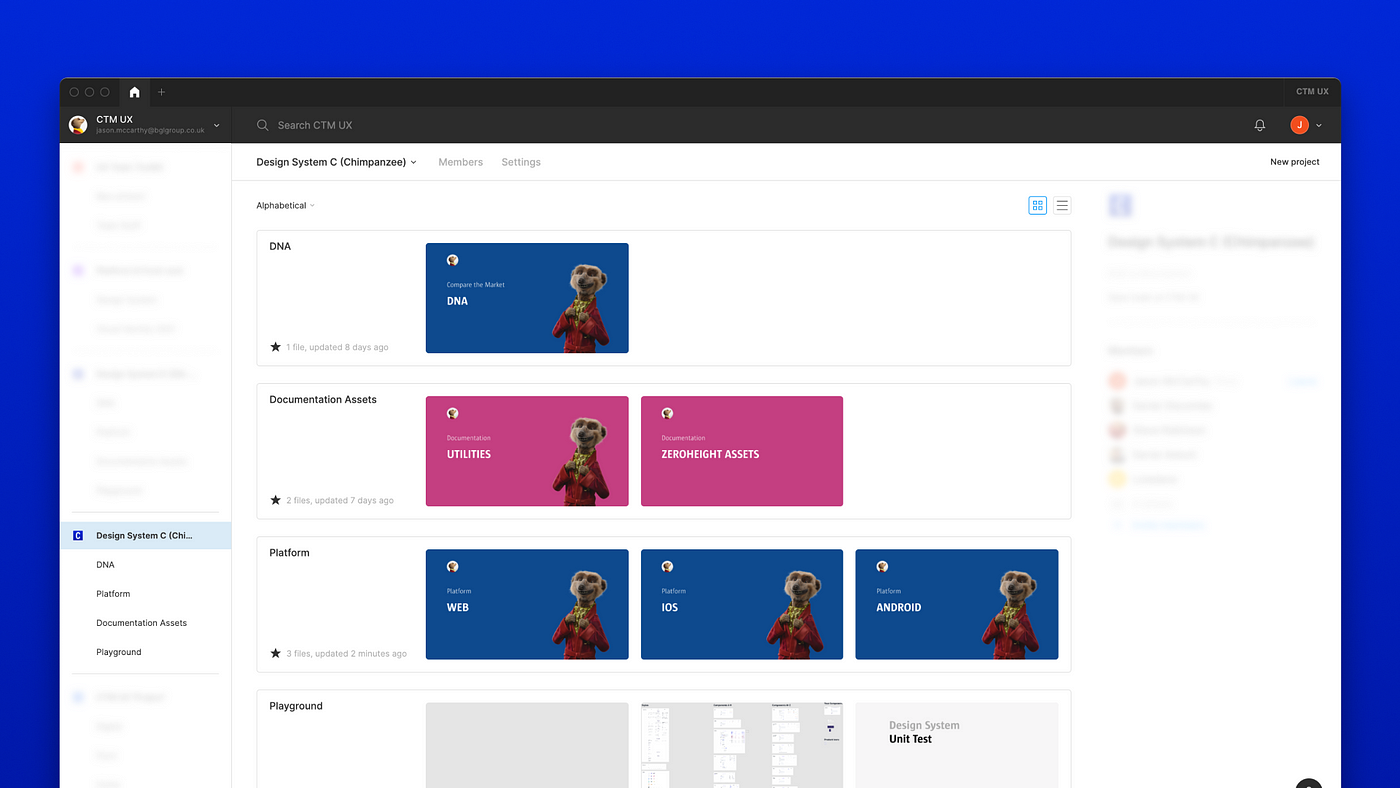Open the ZEROHEIGHT ASSETS file thumbnail

tap(742, 451)
